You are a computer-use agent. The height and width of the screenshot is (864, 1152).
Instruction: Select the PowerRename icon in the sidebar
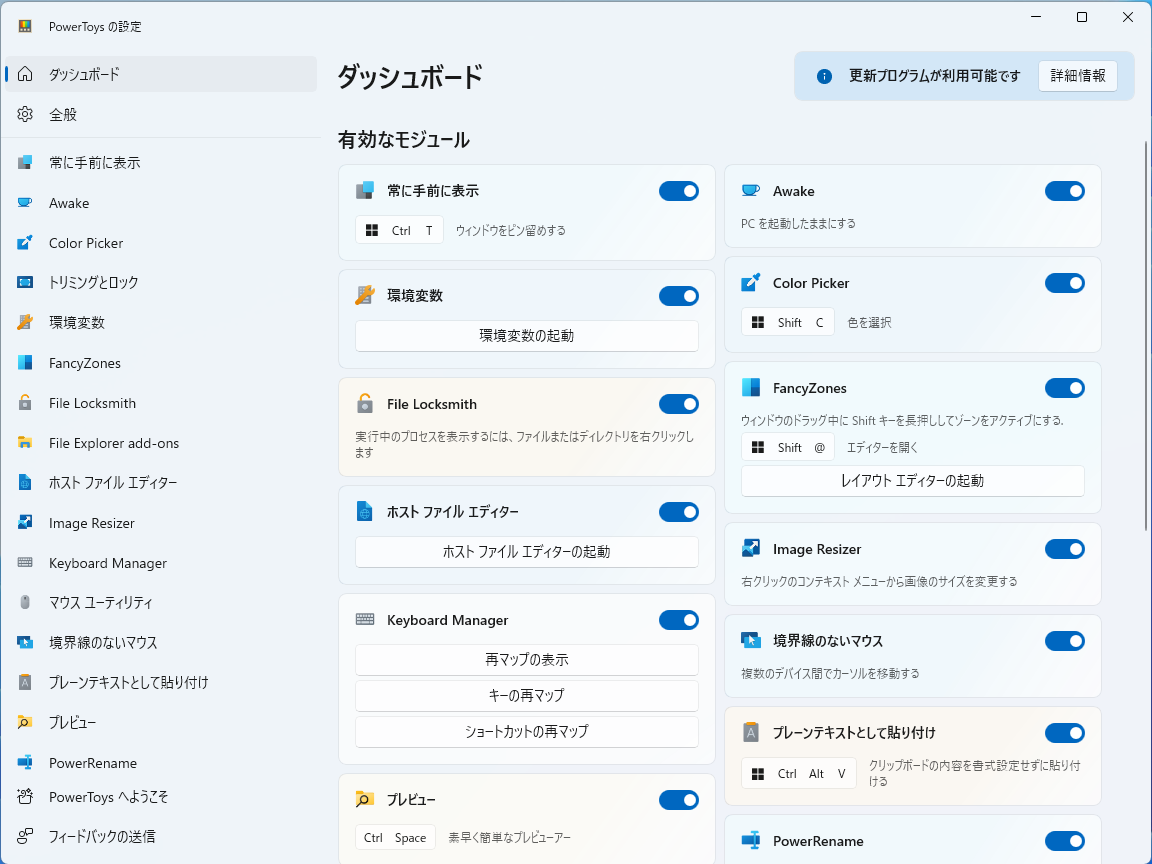pyautogui.click(x=24, y=763)
